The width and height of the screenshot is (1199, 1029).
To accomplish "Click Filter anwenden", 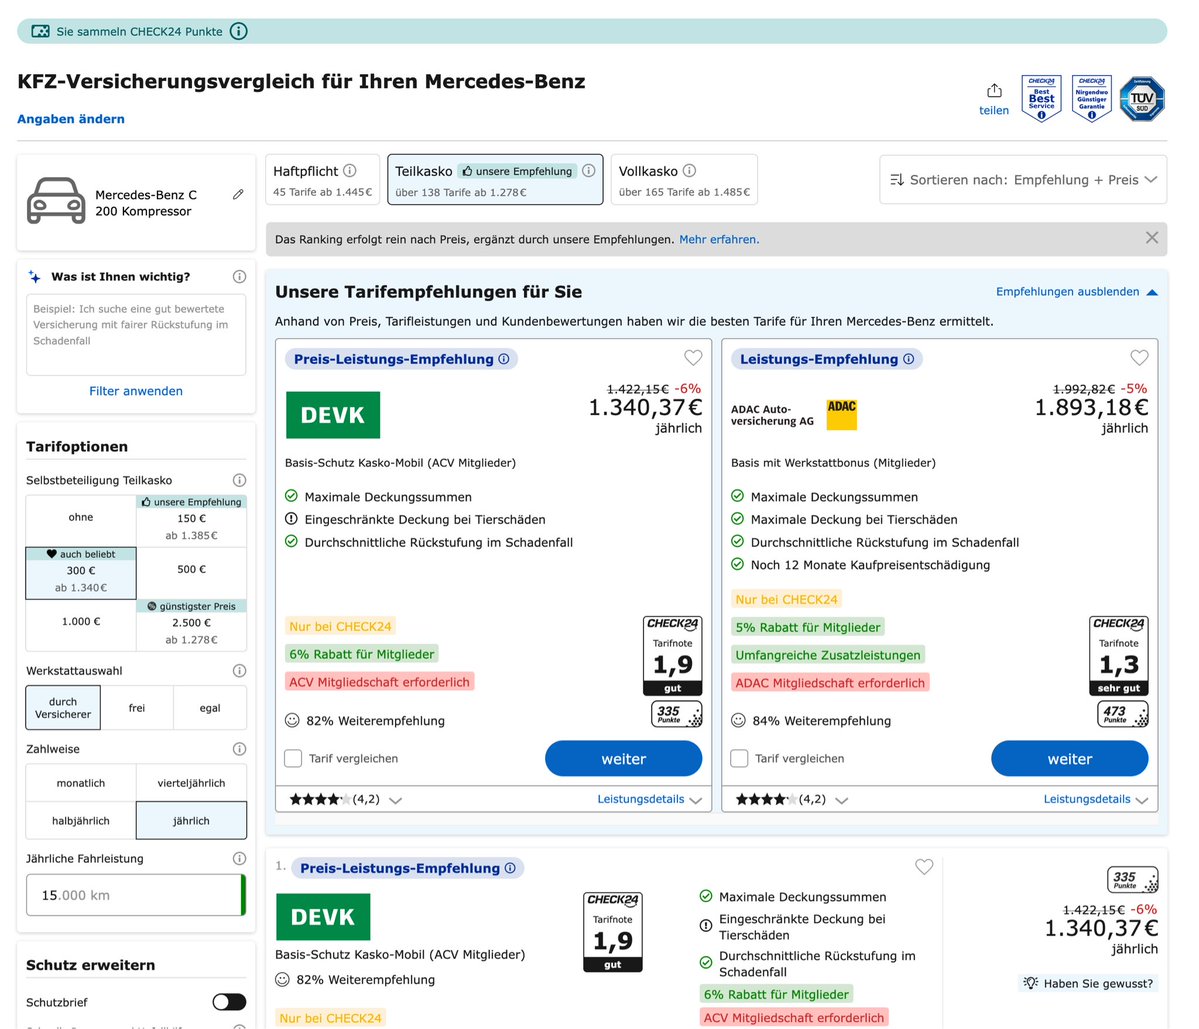I will 136,391.
